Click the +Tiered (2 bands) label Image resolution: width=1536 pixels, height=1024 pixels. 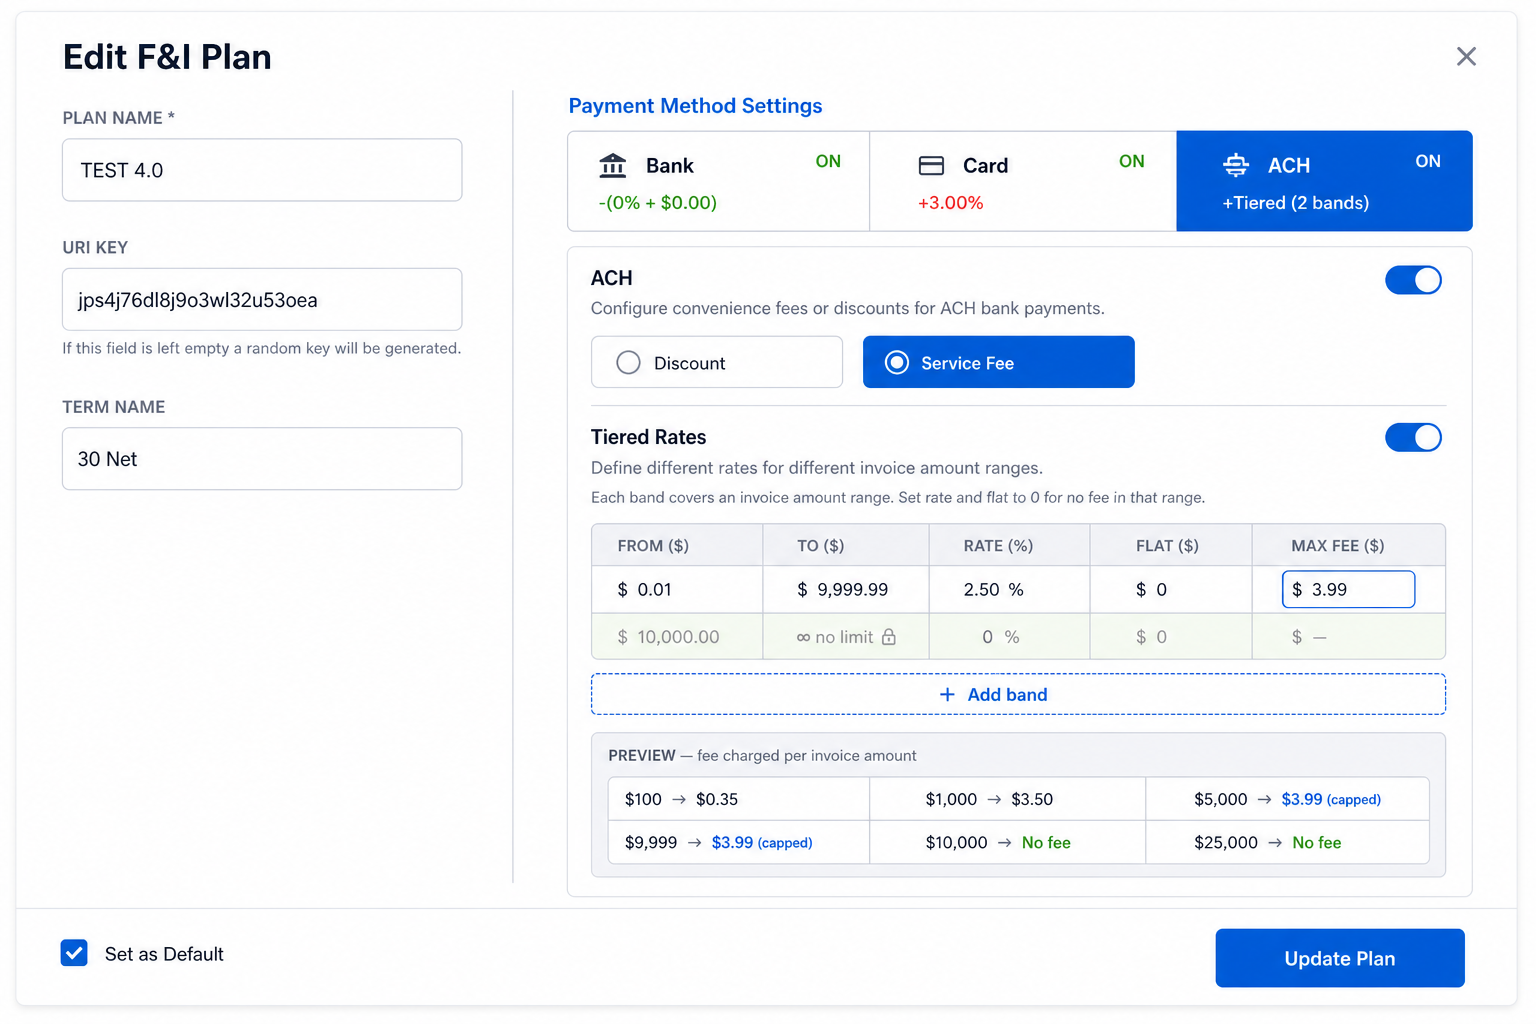(1295, 203)
